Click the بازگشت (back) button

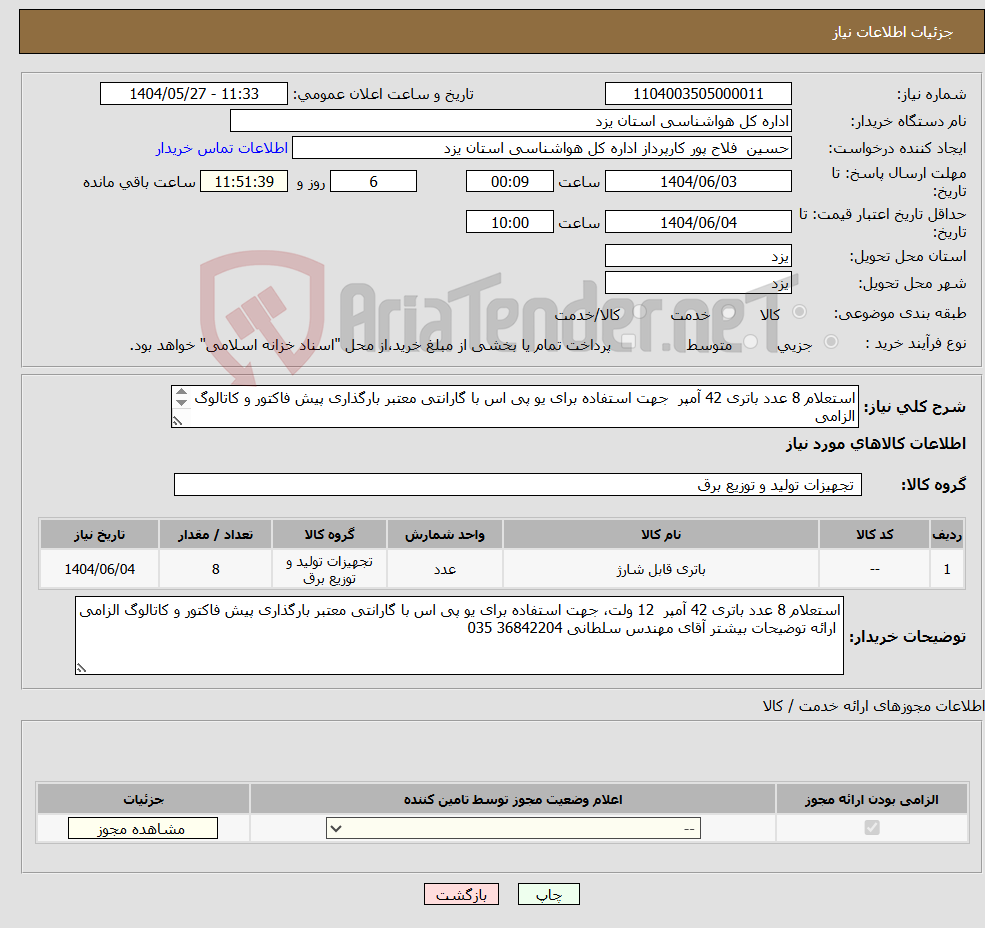click(461, 894)
